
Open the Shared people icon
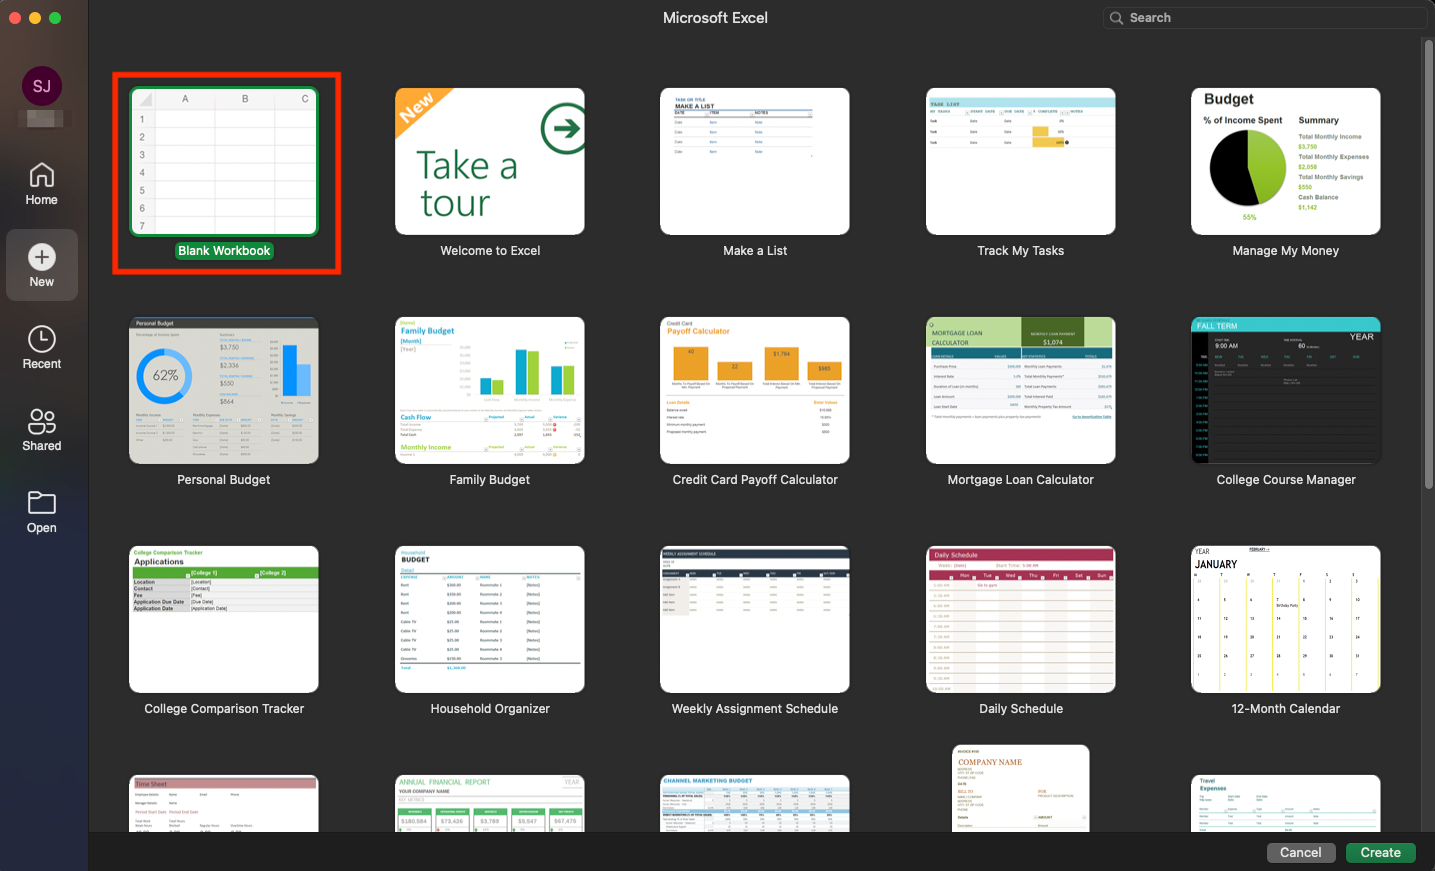point(42,421)
